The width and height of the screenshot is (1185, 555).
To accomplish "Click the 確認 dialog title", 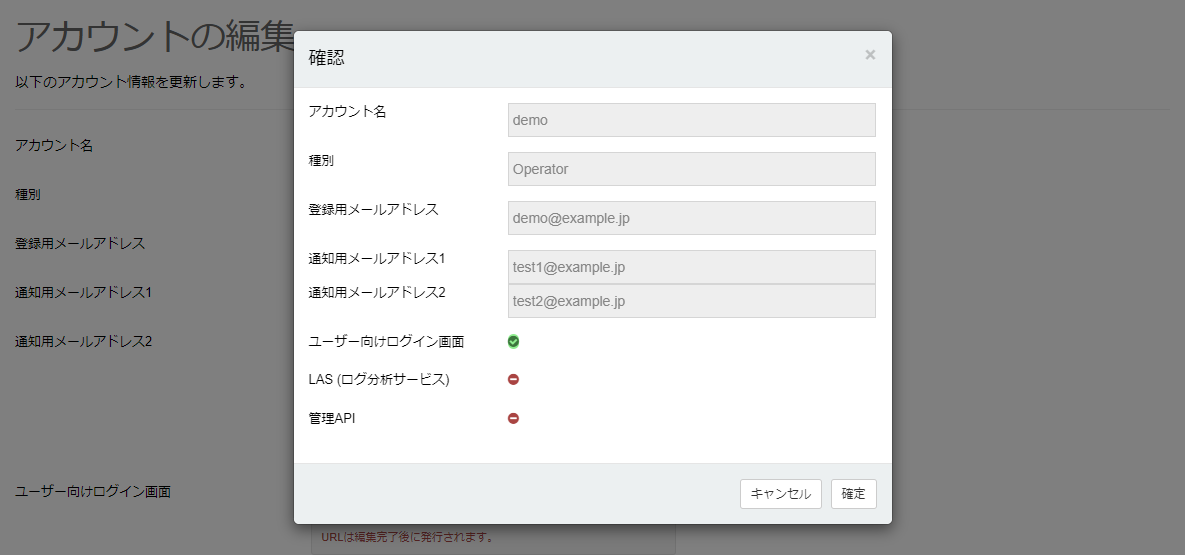I will 327,58.
